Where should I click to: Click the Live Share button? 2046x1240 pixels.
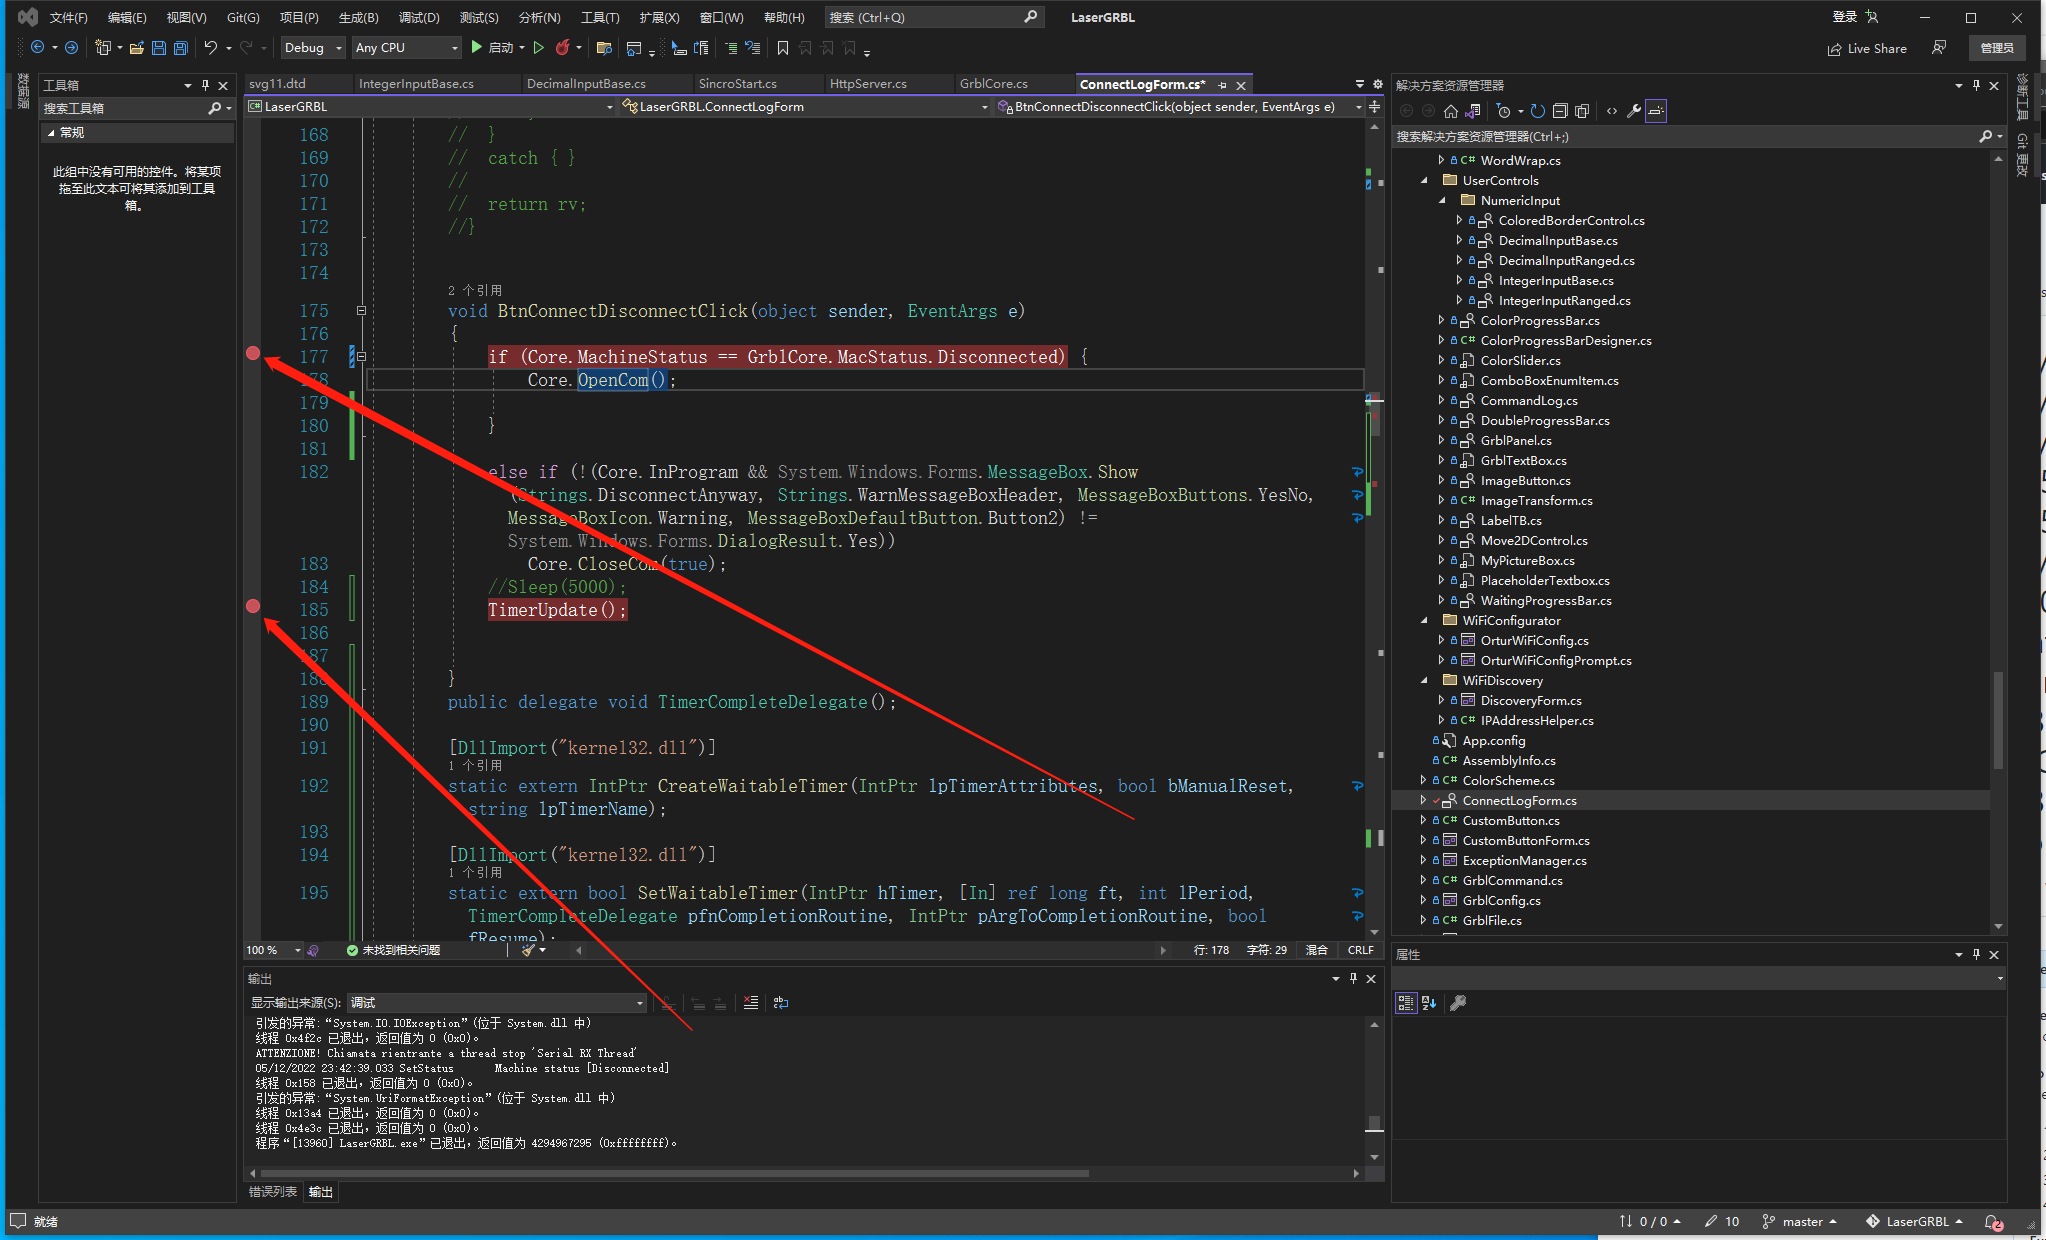(x=1866, y=48)
